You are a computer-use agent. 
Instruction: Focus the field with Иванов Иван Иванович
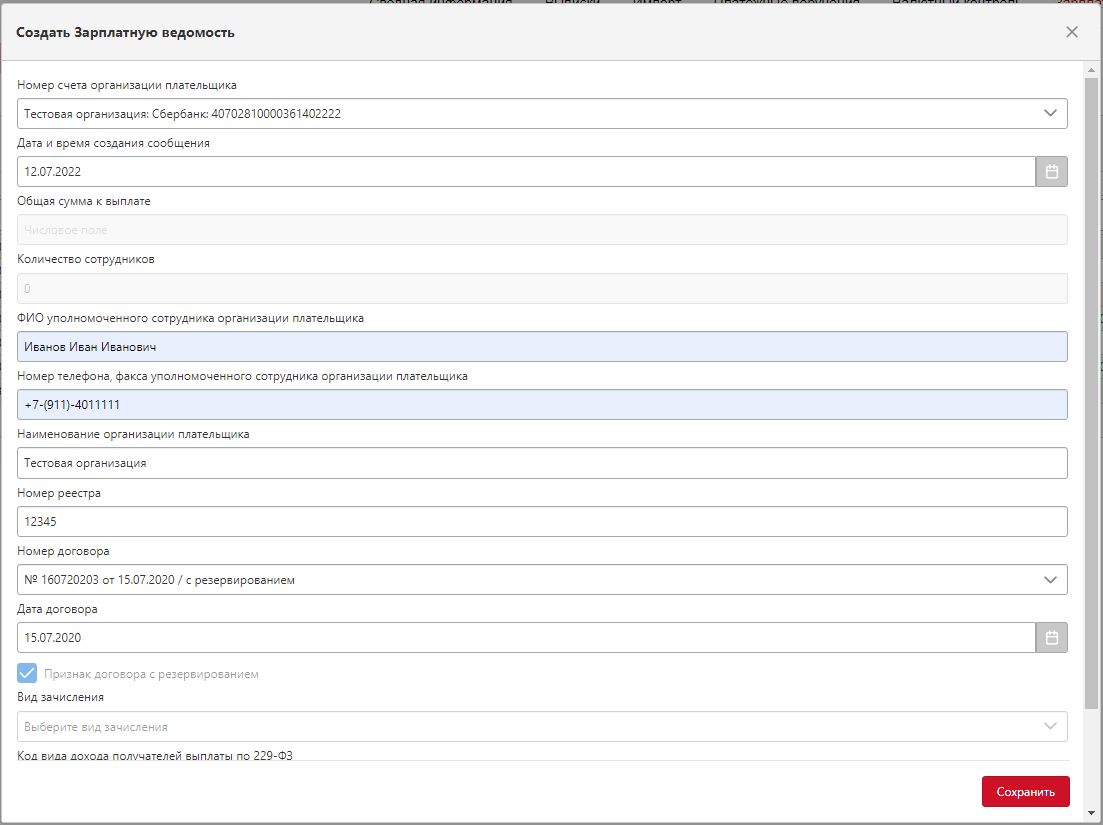(542, 347)
